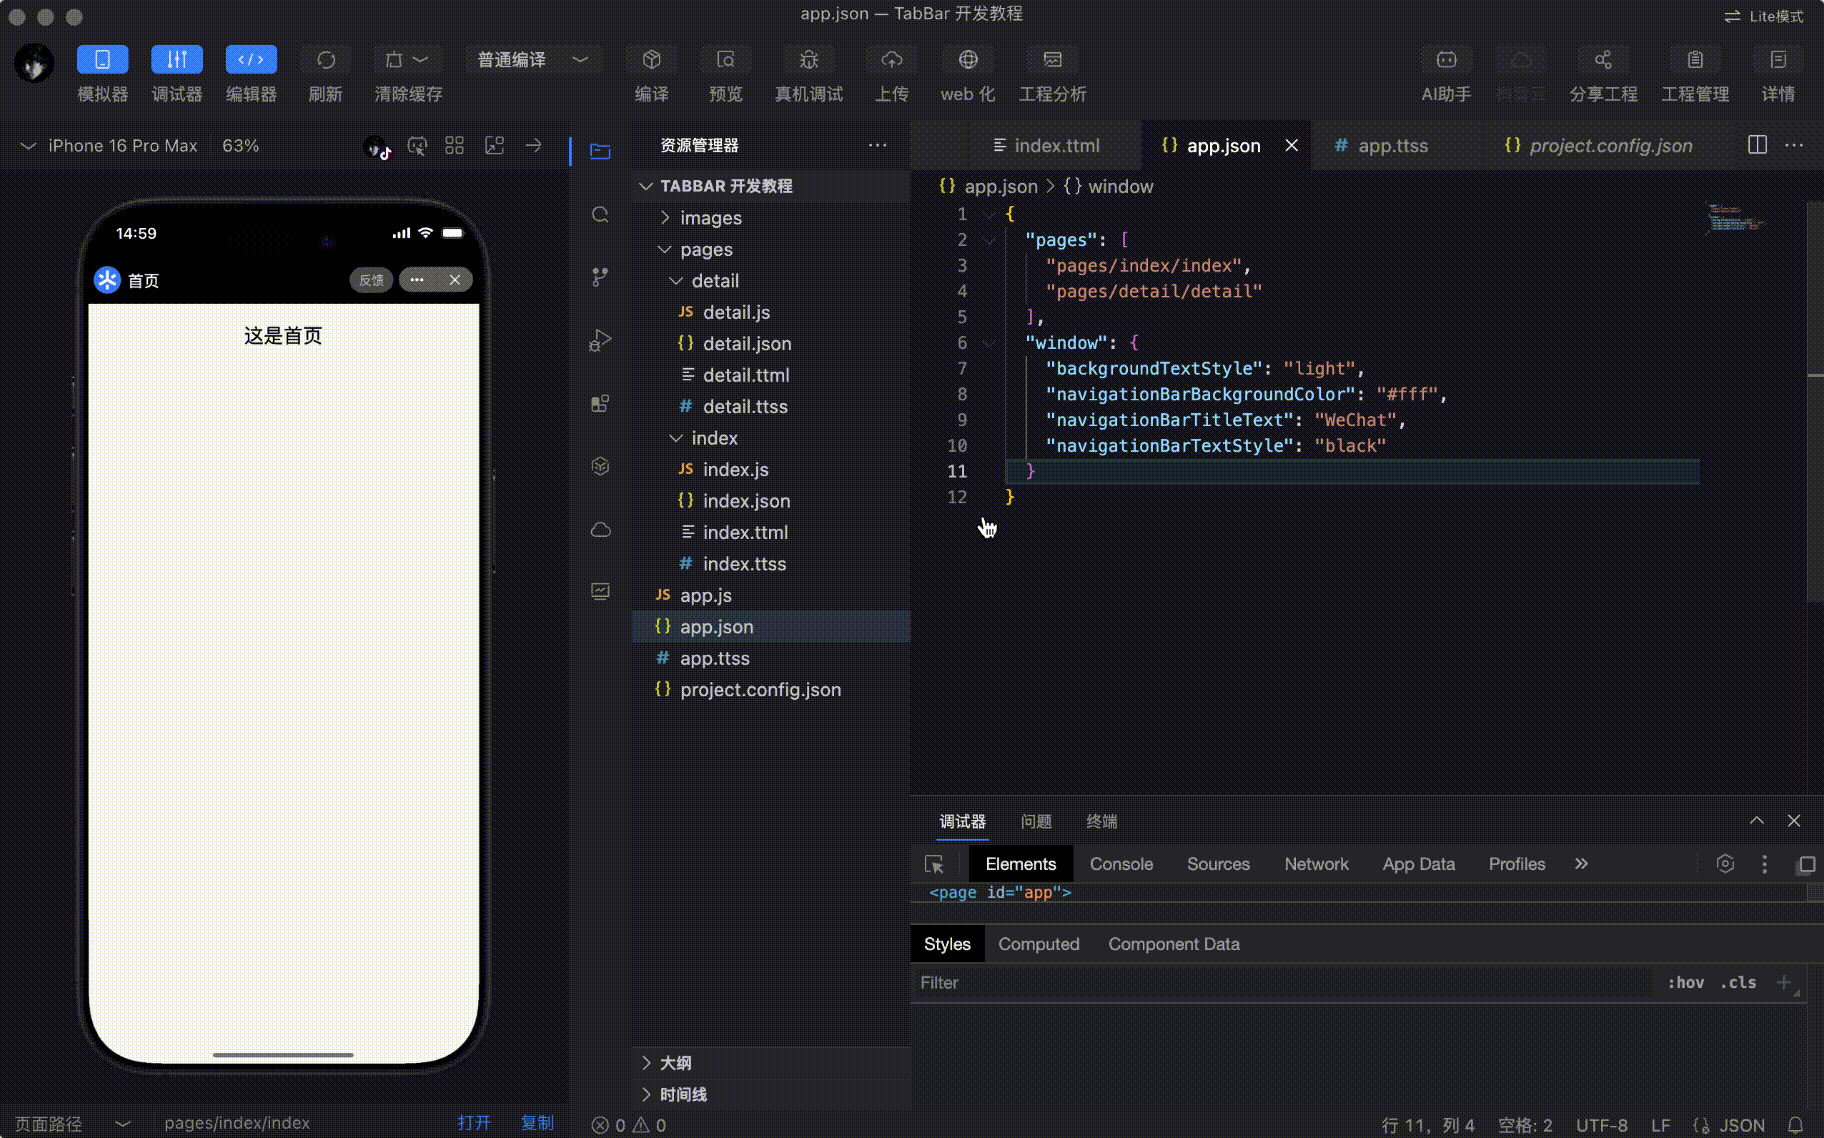The width and height of the screenshot is (1824, 1138).
Task: Open the cloud development activity icon
Action: coord(600,530)
